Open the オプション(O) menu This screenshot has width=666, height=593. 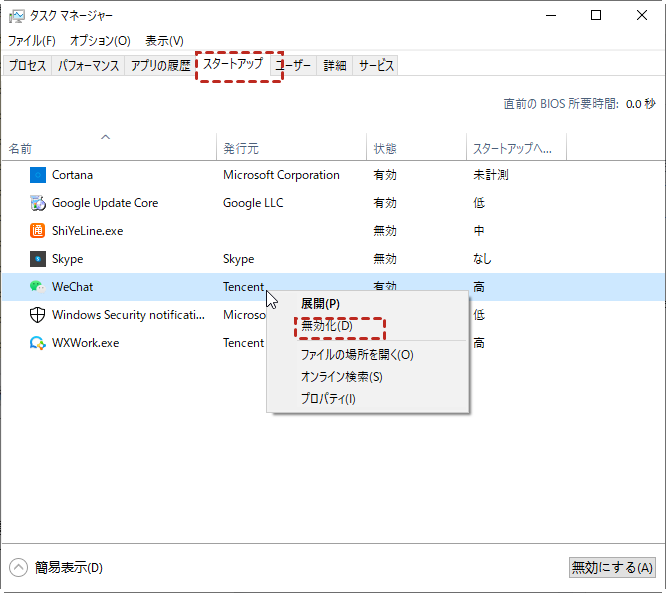[x=100, y=41]
